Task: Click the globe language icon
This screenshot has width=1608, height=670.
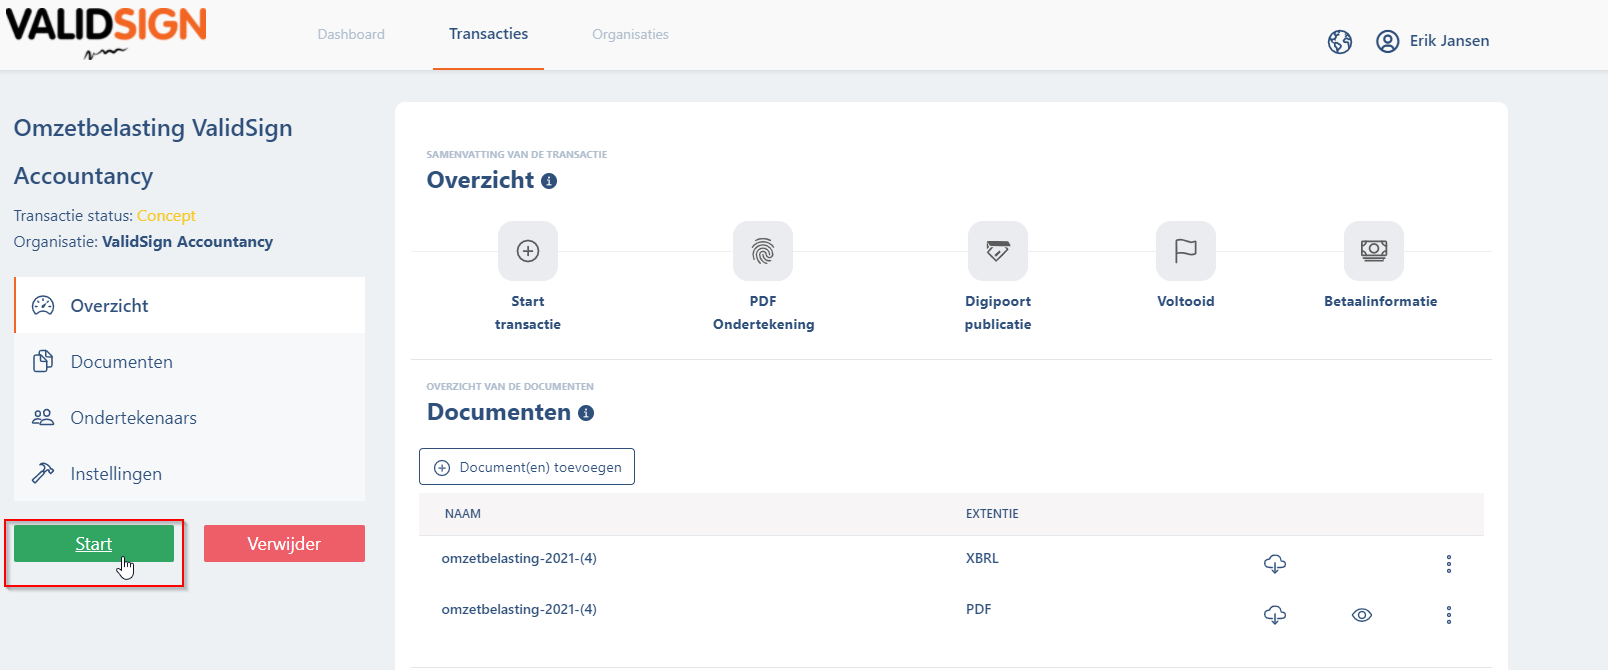Action: (1340, 41)
